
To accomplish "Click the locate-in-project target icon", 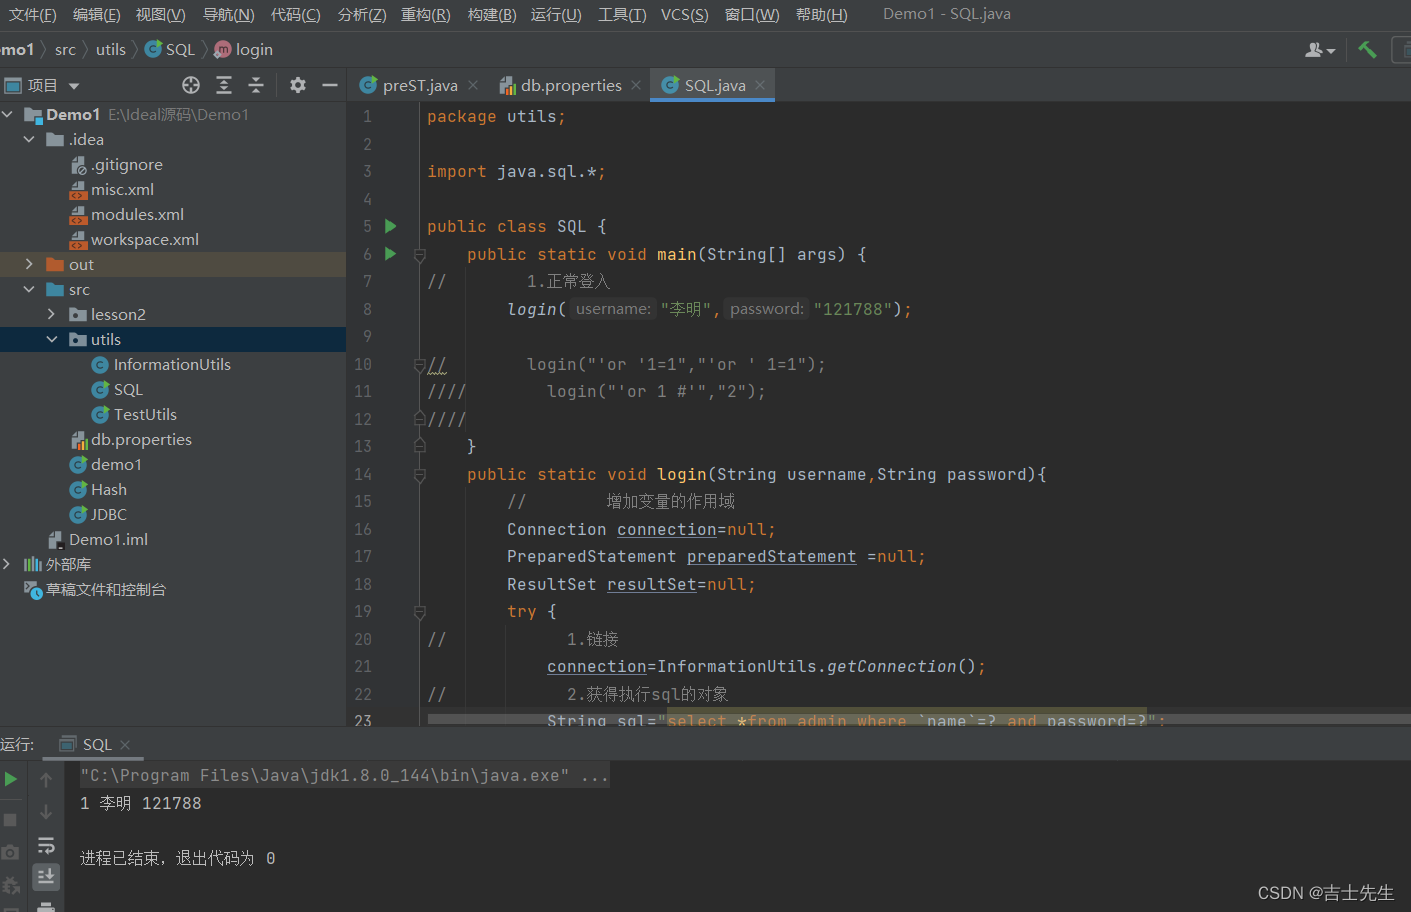I will pyautogui.click(x=191, y=85).
